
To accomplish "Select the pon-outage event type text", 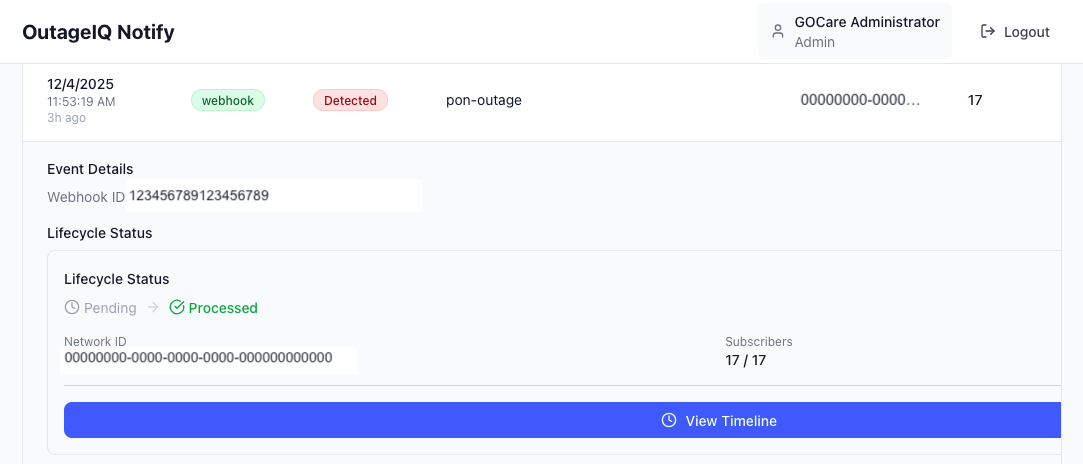I will pos(484,100).
